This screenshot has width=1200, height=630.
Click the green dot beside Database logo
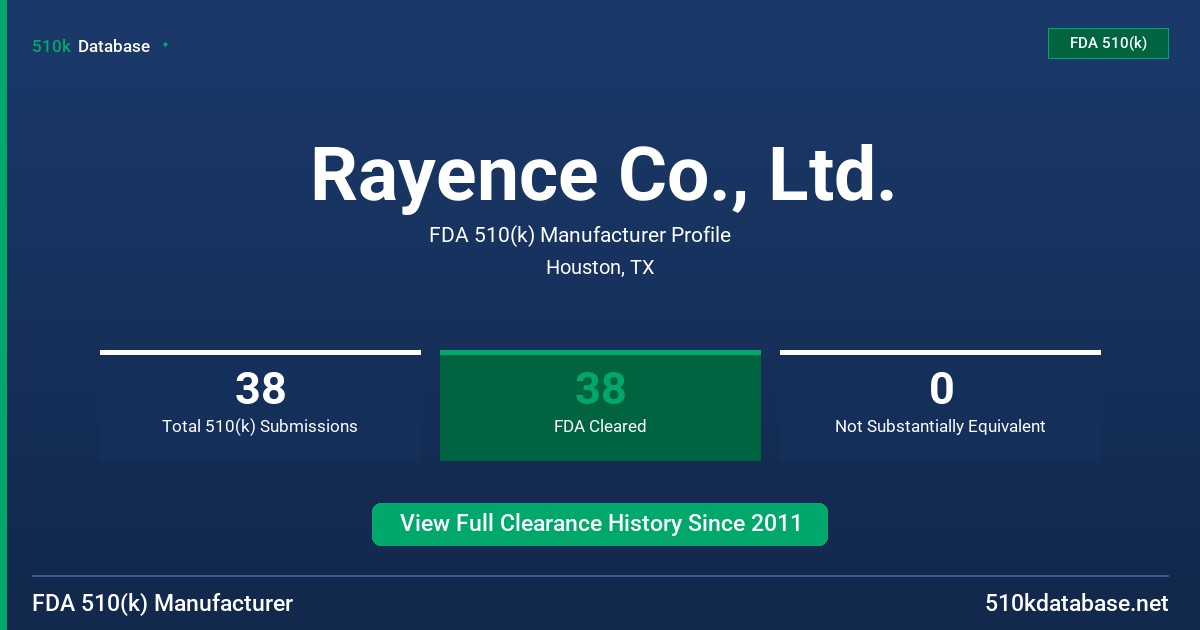[x=165, y=45]
